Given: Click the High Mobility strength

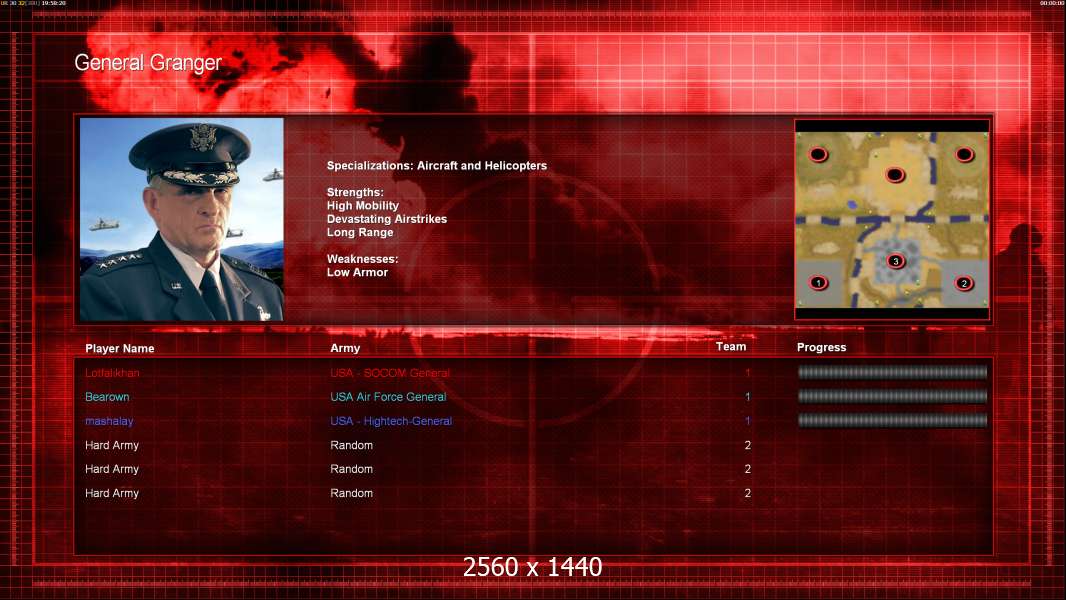Looking at the screenshot, I should [x=362, y=206].
